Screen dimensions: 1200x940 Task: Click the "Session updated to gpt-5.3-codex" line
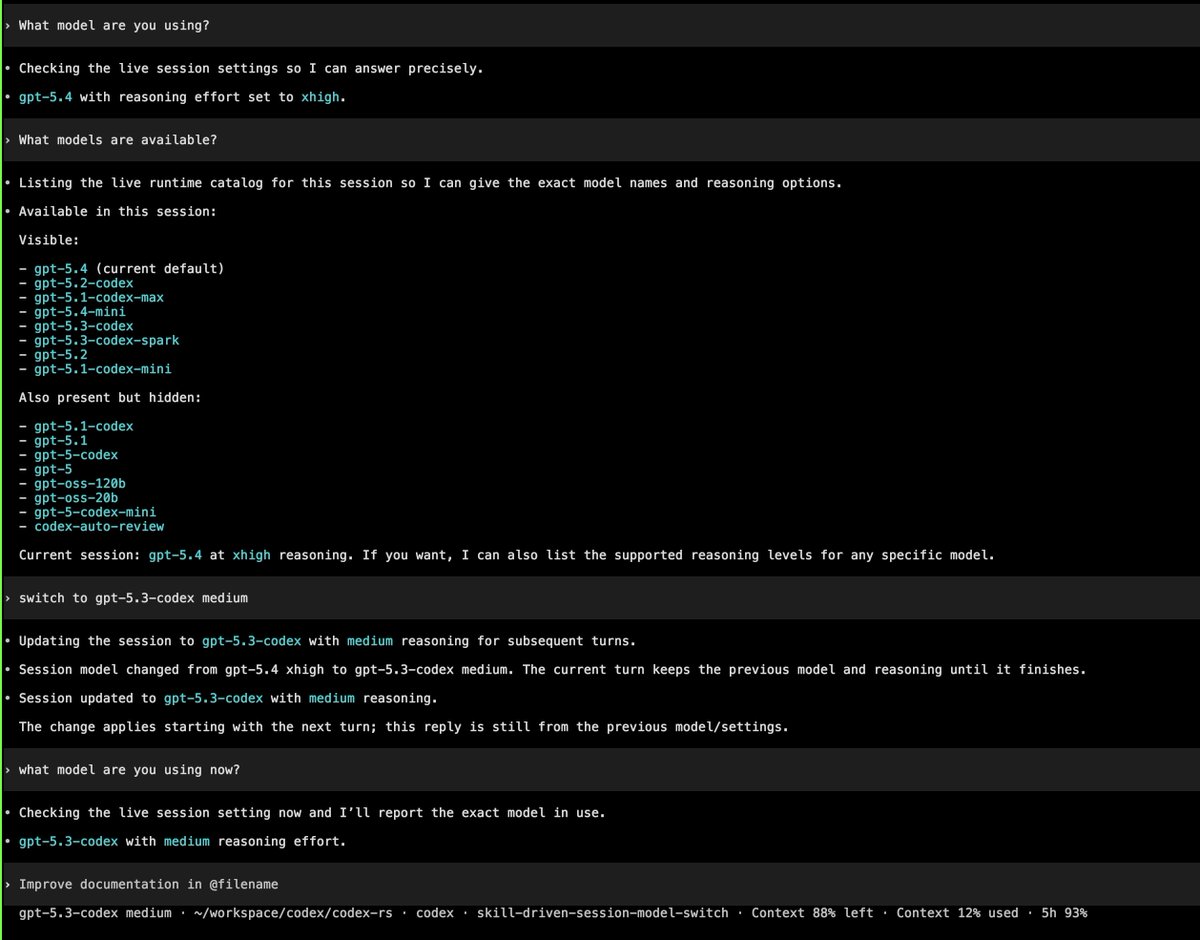coord(228,698)
